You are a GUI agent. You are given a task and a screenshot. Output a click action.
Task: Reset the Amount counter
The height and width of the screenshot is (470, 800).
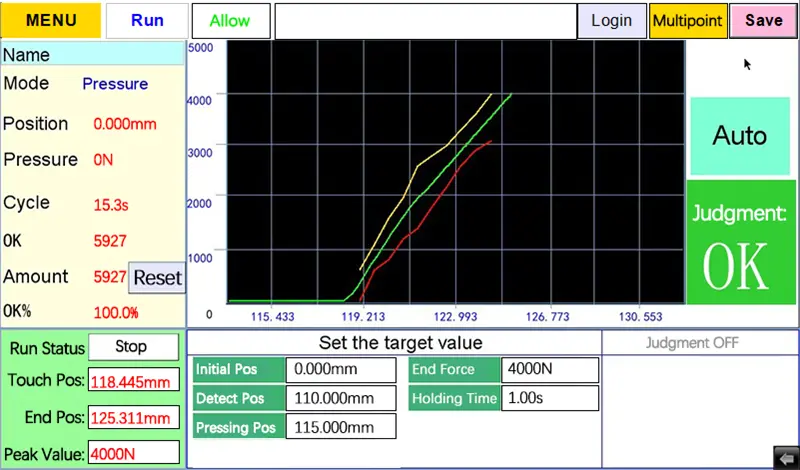pos(157,278)
